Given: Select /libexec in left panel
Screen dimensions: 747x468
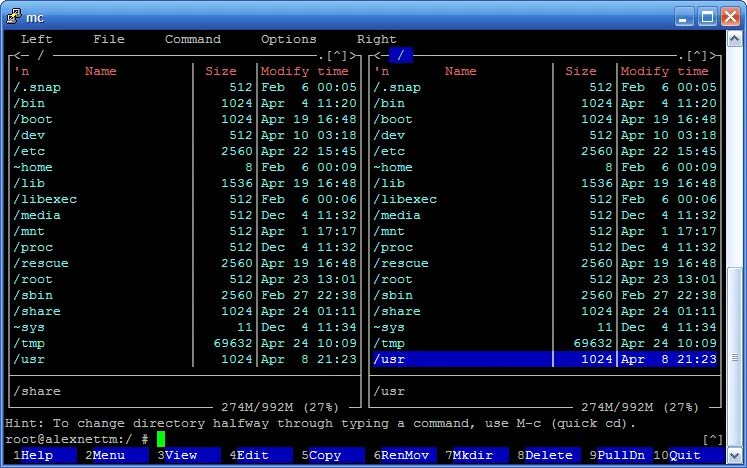Looking at the screenshot, I should 185,199.
